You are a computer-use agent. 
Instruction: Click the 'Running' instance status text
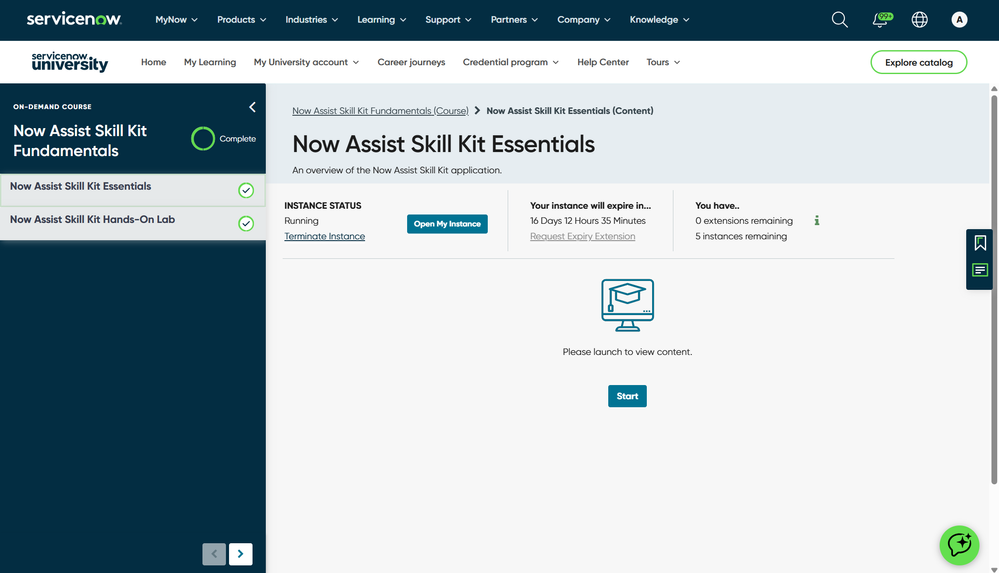click(301, 221)
